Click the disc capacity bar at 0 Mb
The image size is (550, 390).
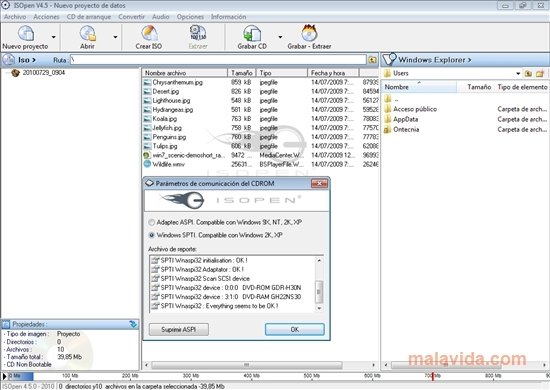click(x=20, y=376)
